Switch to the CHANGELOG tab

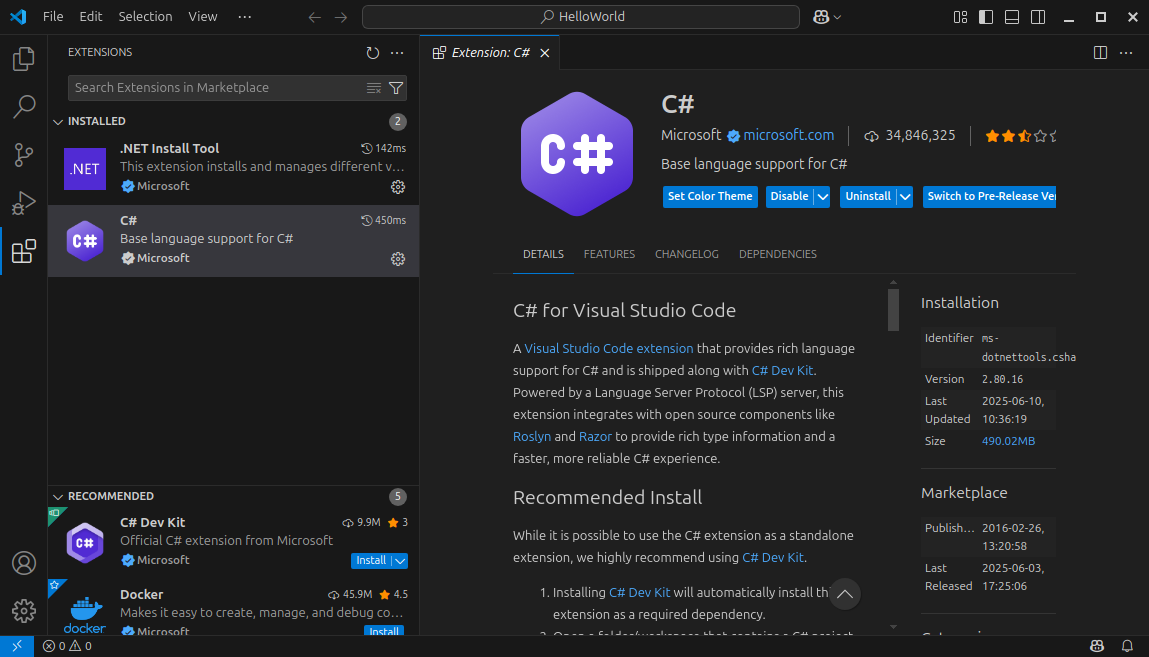pyautogui.click(x=687, y=254)
